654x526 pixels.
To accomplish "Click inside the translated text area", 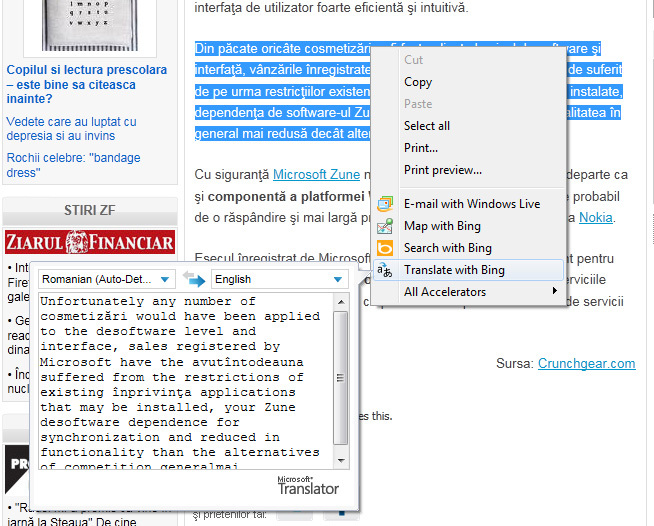I will click(186, 381).
